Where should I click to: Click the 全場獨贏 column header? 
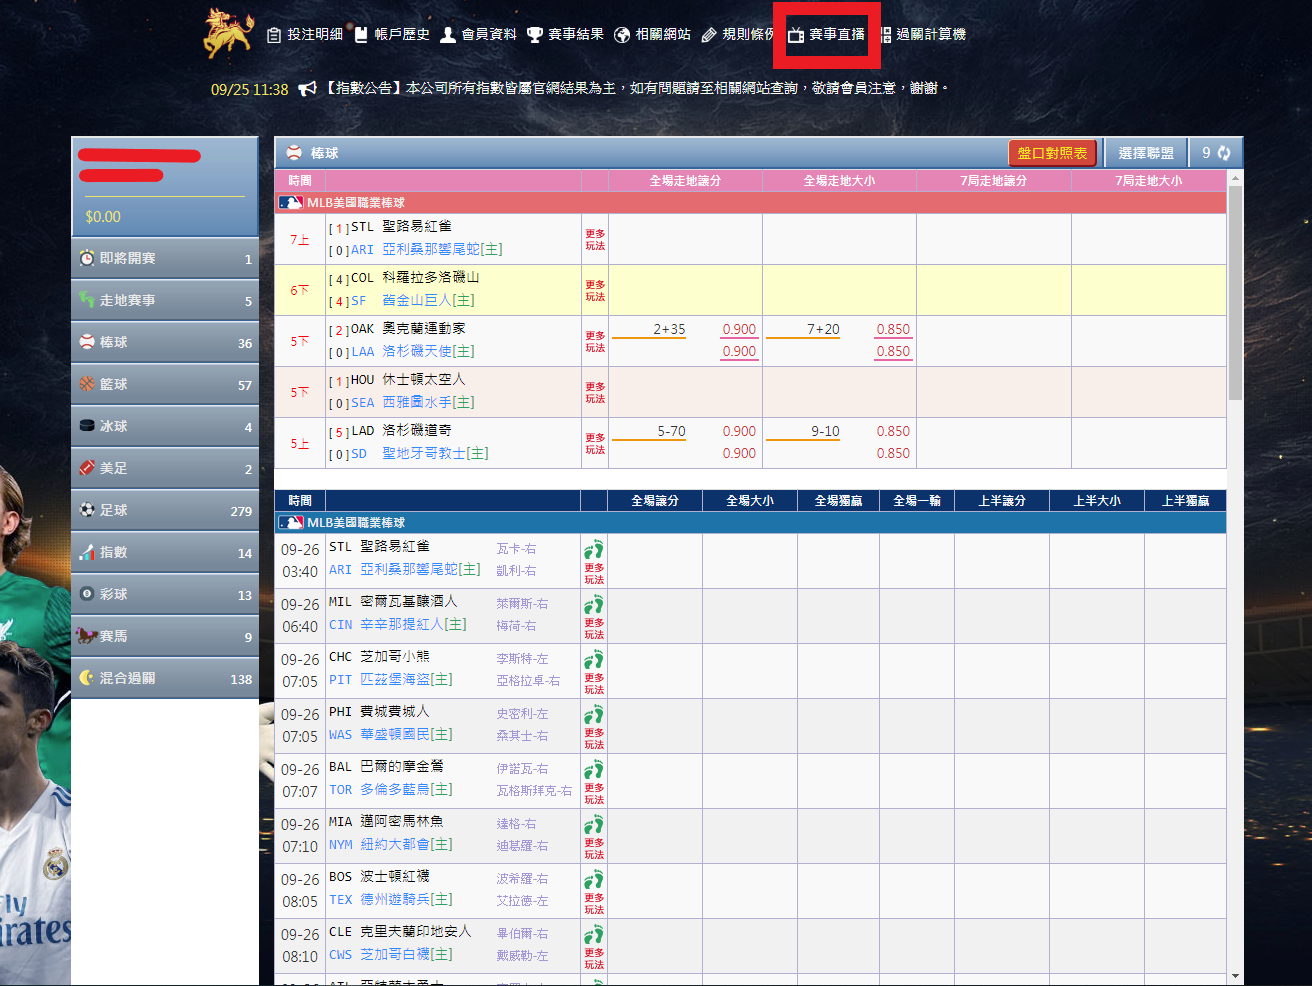(x=838, y=501)
